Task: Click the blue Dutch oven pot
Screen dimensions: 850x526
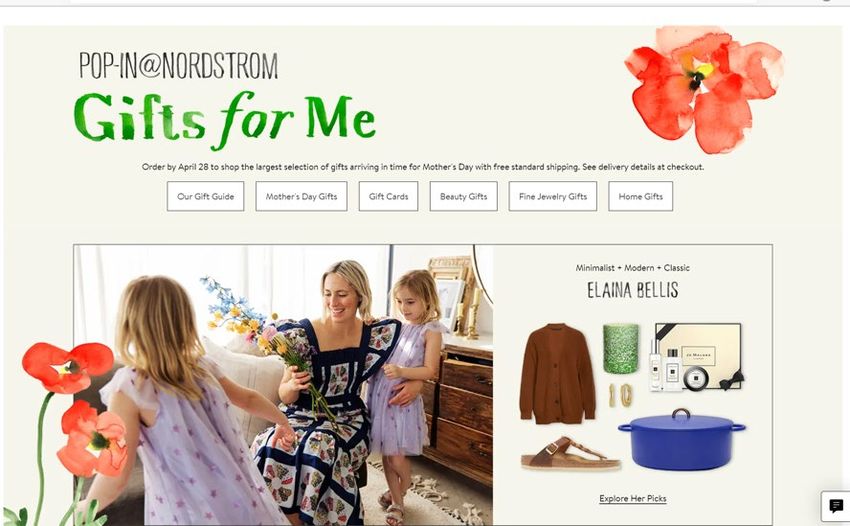Action: point(682,439)
